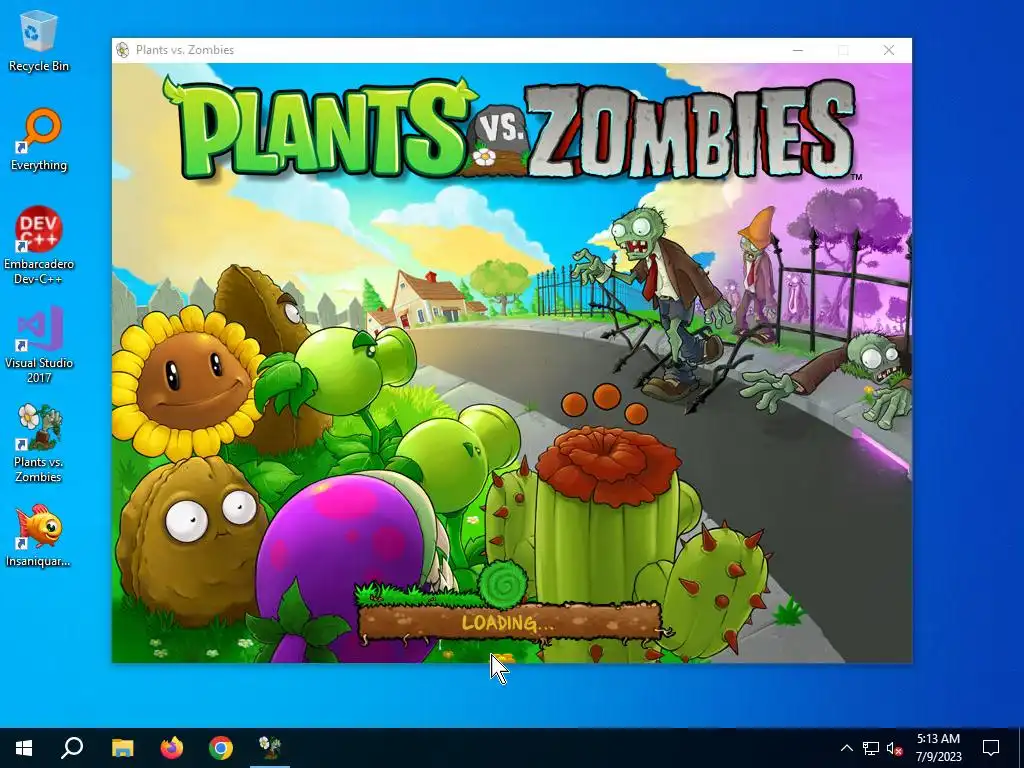This screenshot has height=768, width=1024.
Task: Minimize the Plants vs. Zombies window
Action: (797, 50)
